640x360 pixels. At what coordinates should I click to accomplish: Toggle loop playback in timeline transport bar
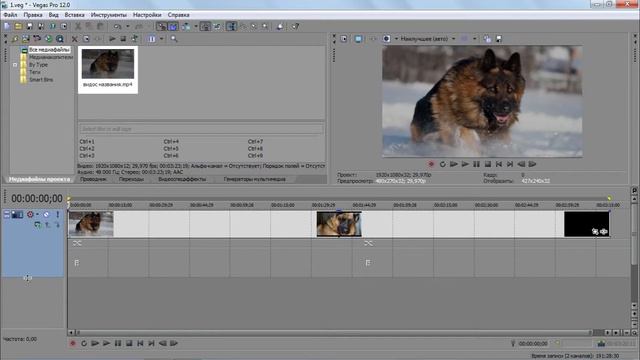point(84,343)
